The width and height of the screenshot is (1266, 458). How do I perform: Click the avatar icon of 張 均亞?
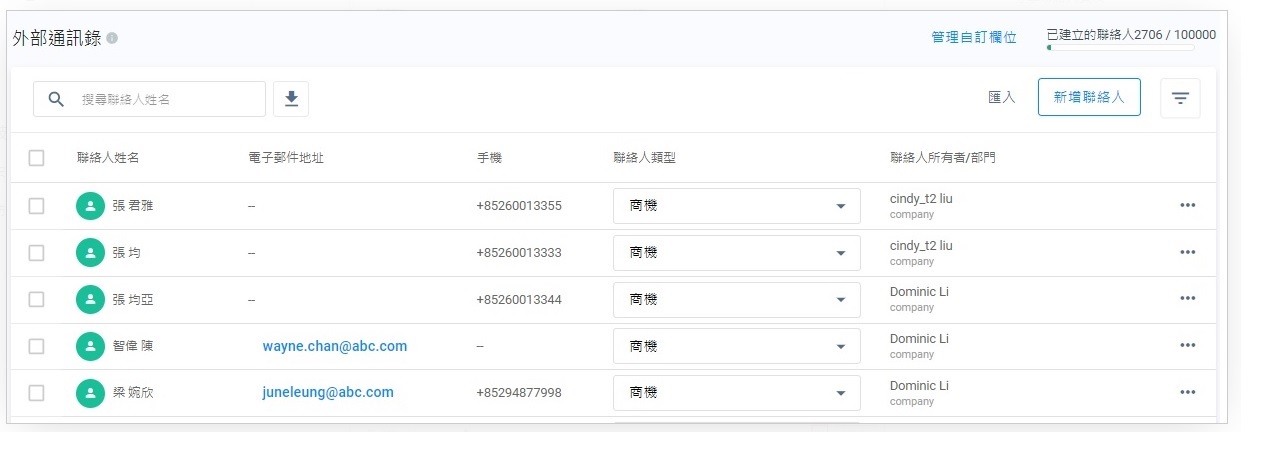[x=90, y=299]
